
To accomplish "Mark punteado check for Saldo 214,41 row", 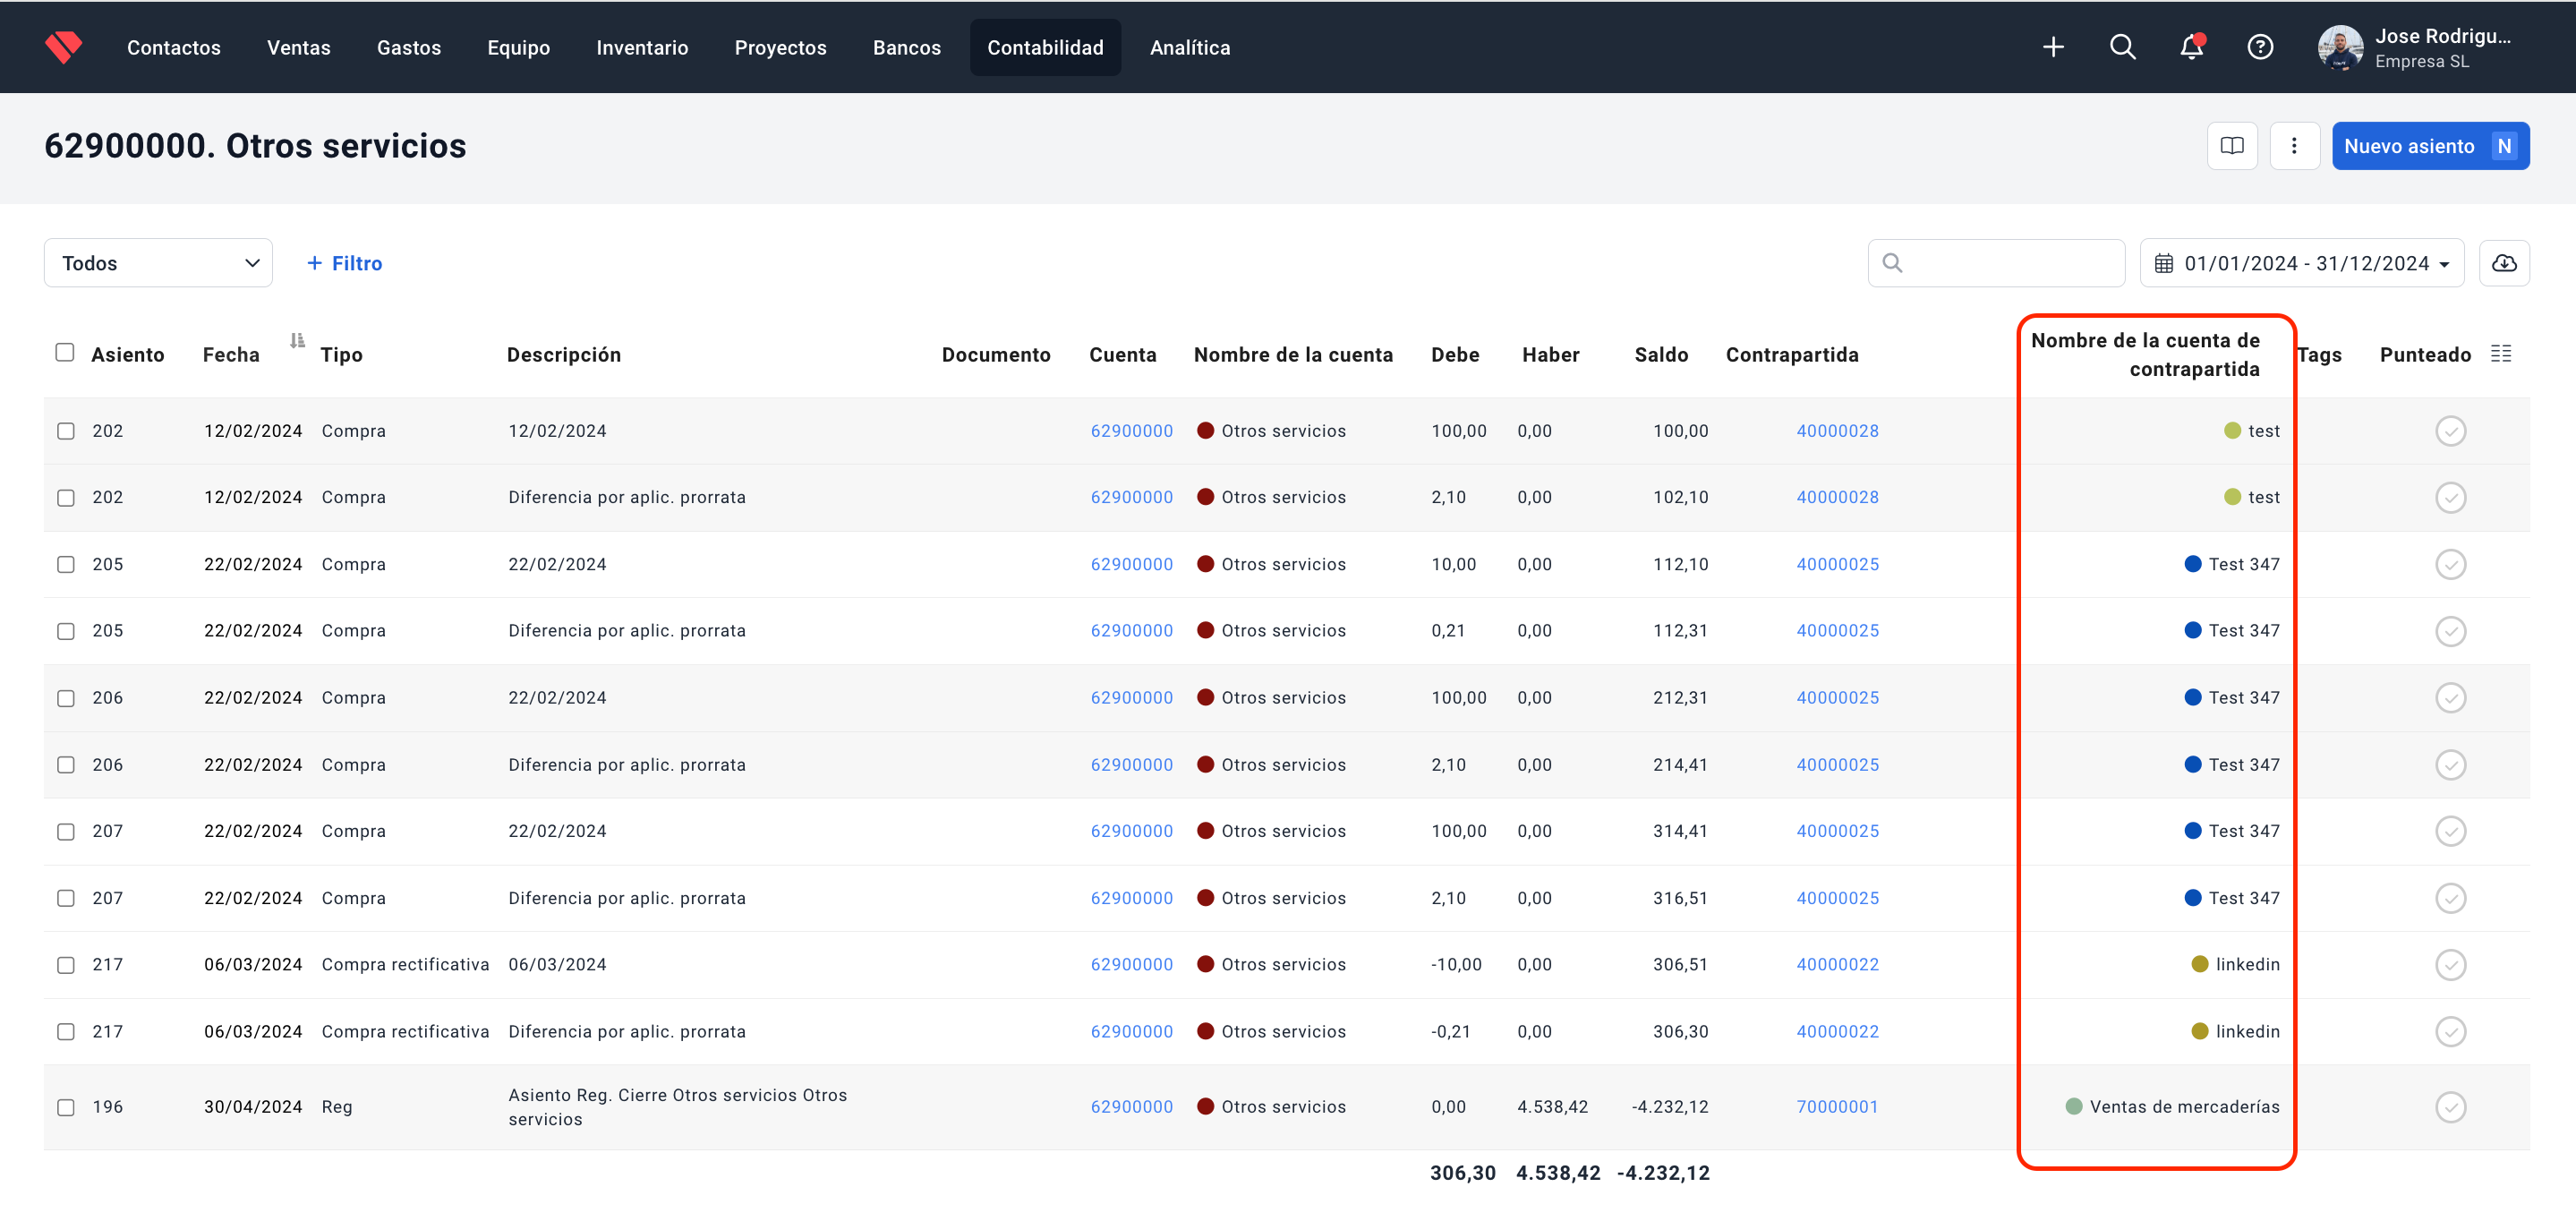I will coord(2450,765).
